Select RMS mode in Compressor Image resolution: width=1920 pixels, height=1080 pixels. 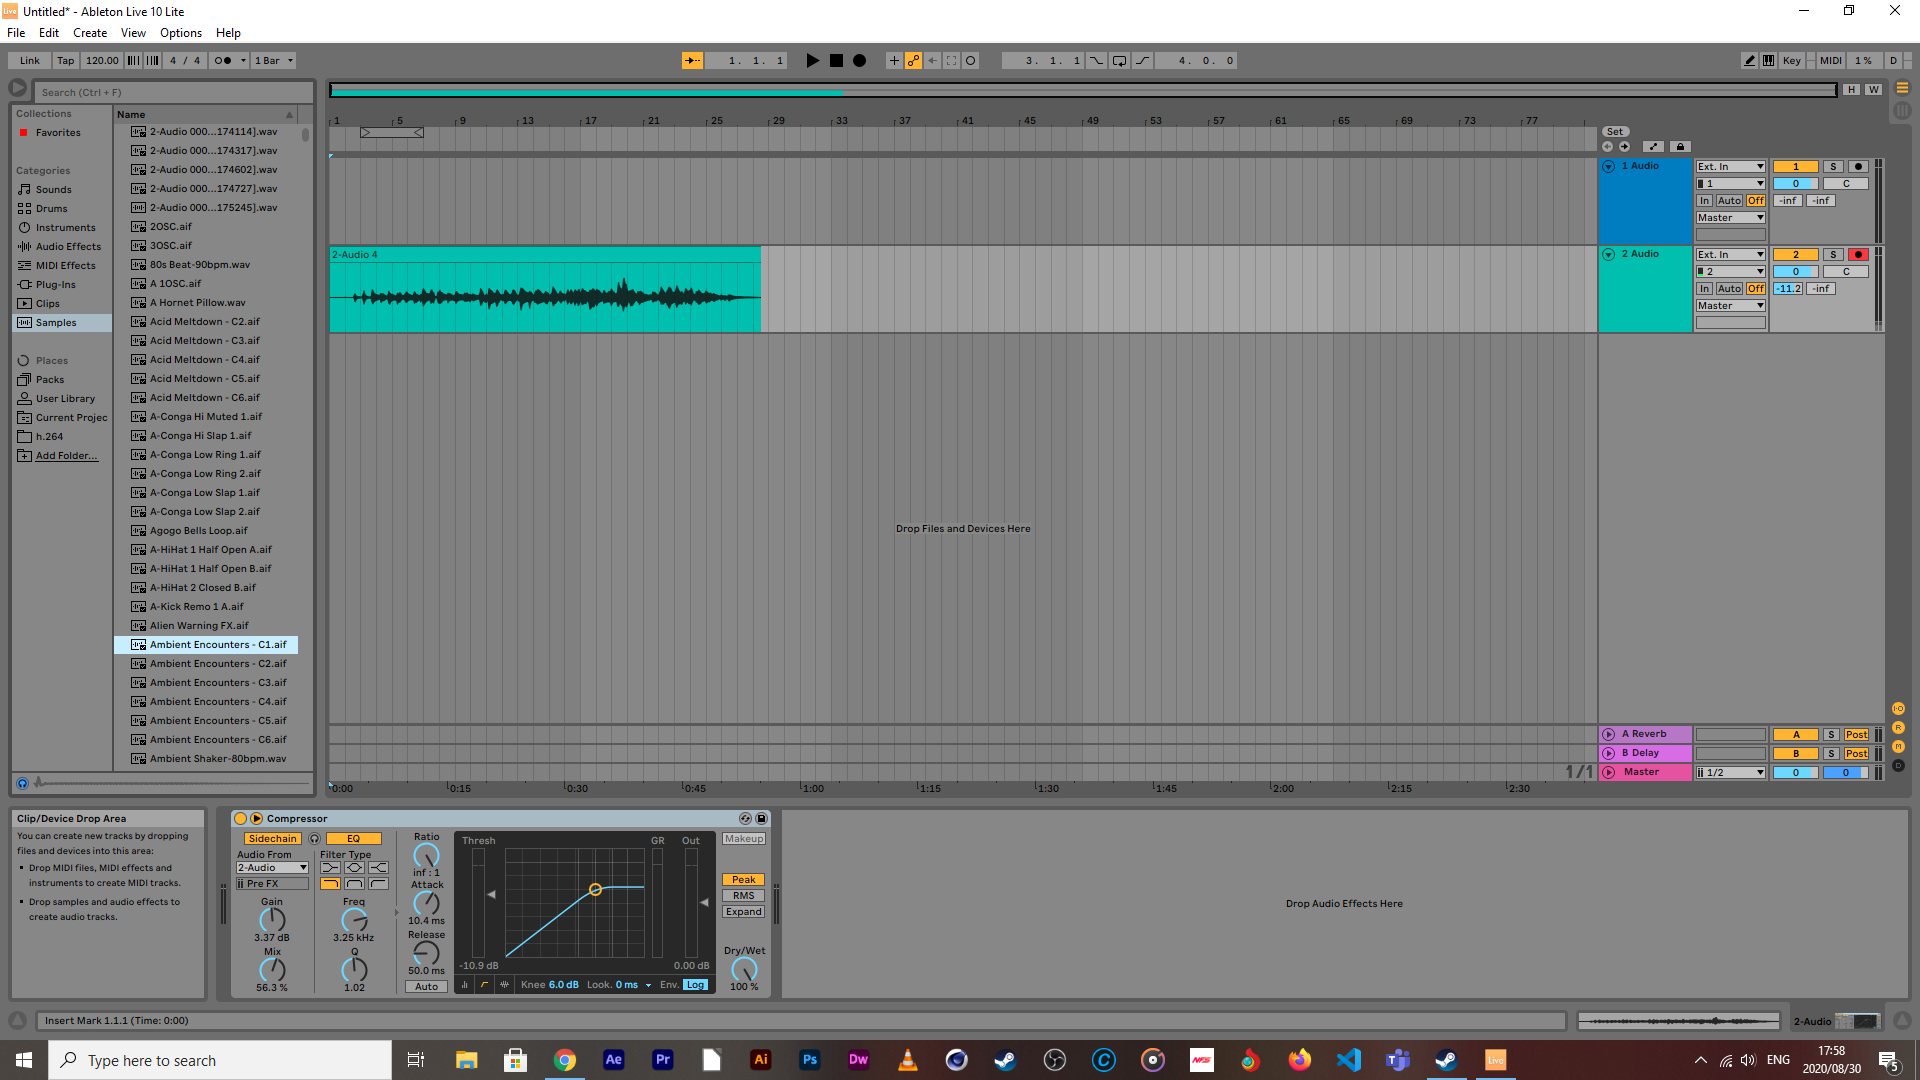click(x=743, y=896)
